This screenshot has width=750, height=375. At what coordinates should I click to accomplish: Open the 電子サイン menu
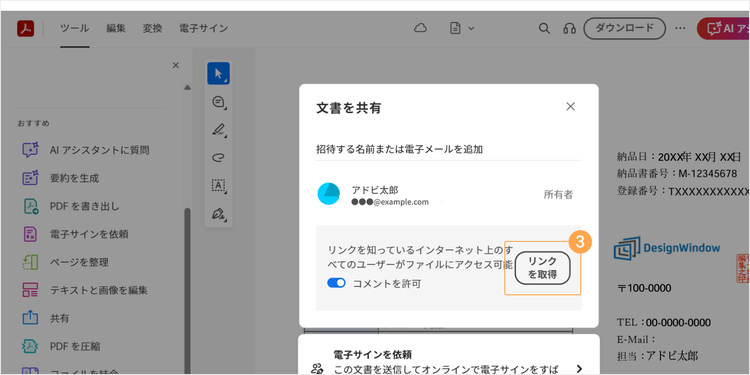point(203,28)
